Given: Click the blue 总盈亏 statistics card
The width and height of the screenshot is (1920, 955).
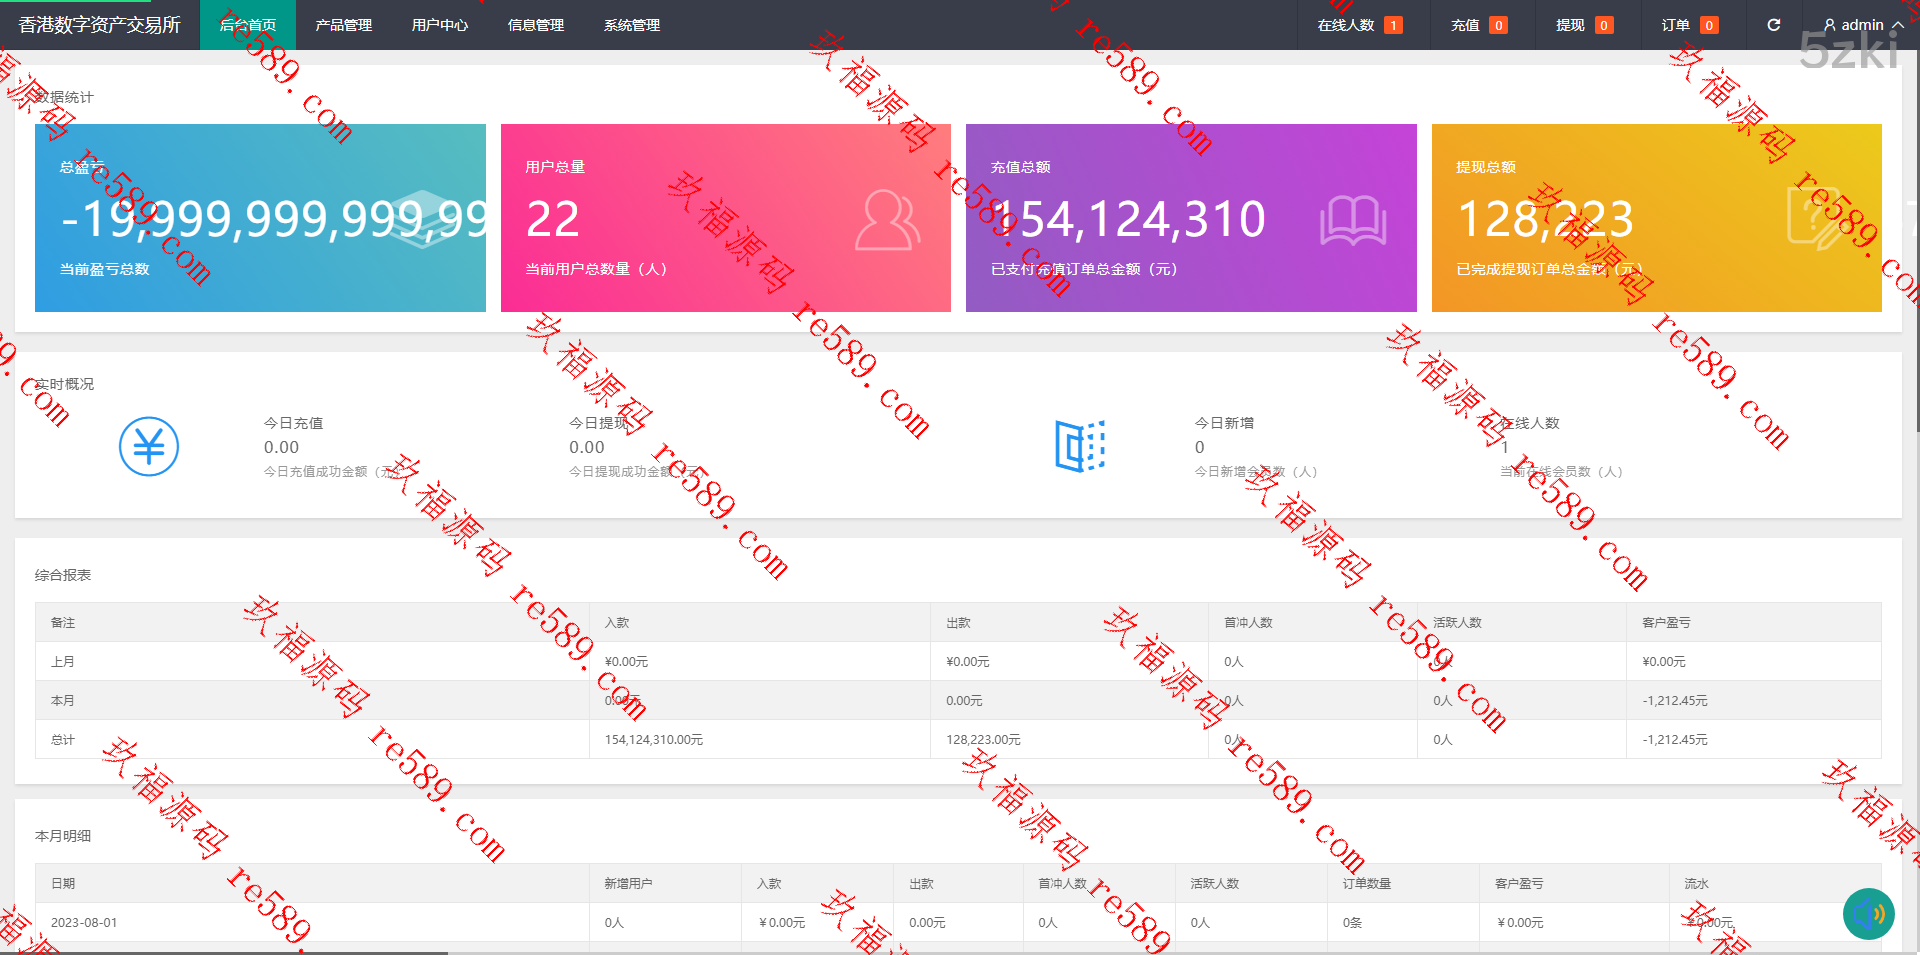Looking at the screenshot, I should (x=260, y=218).
